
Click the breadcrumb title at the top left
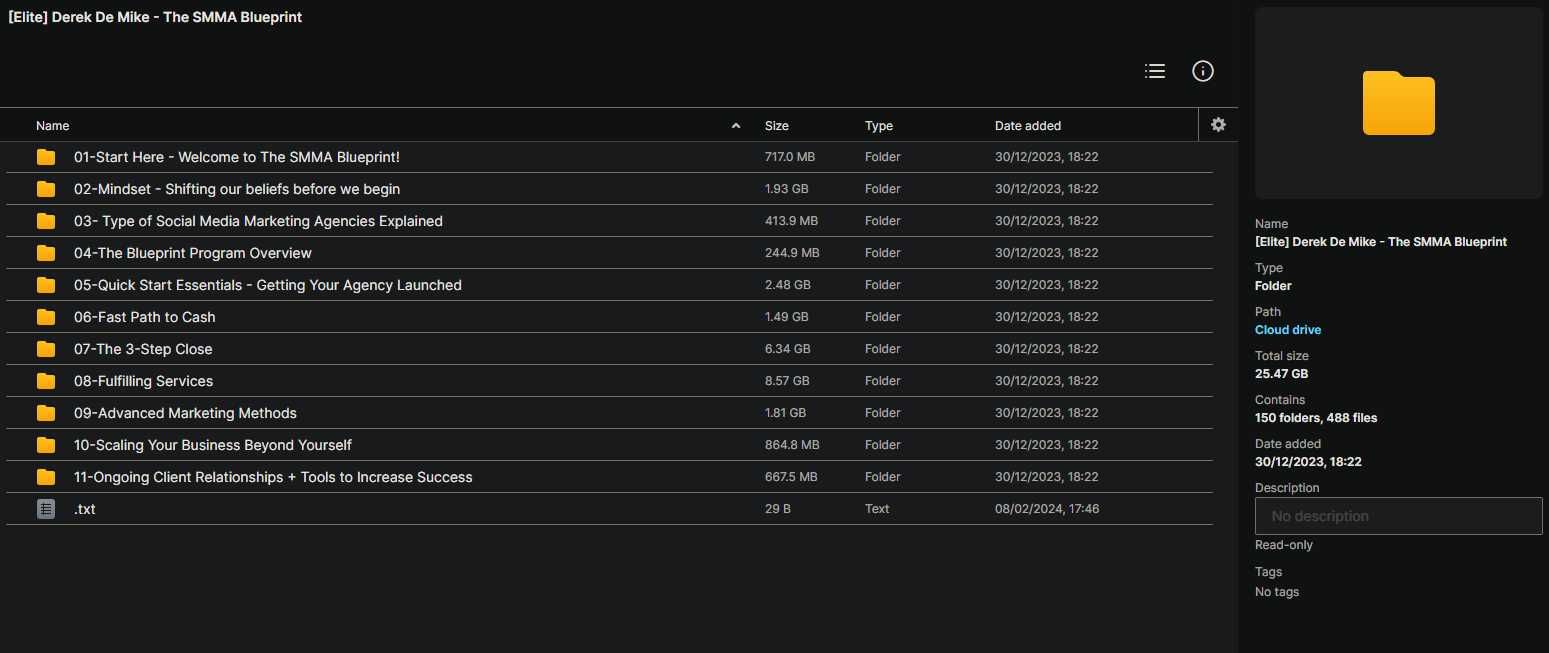coord(155,17)
